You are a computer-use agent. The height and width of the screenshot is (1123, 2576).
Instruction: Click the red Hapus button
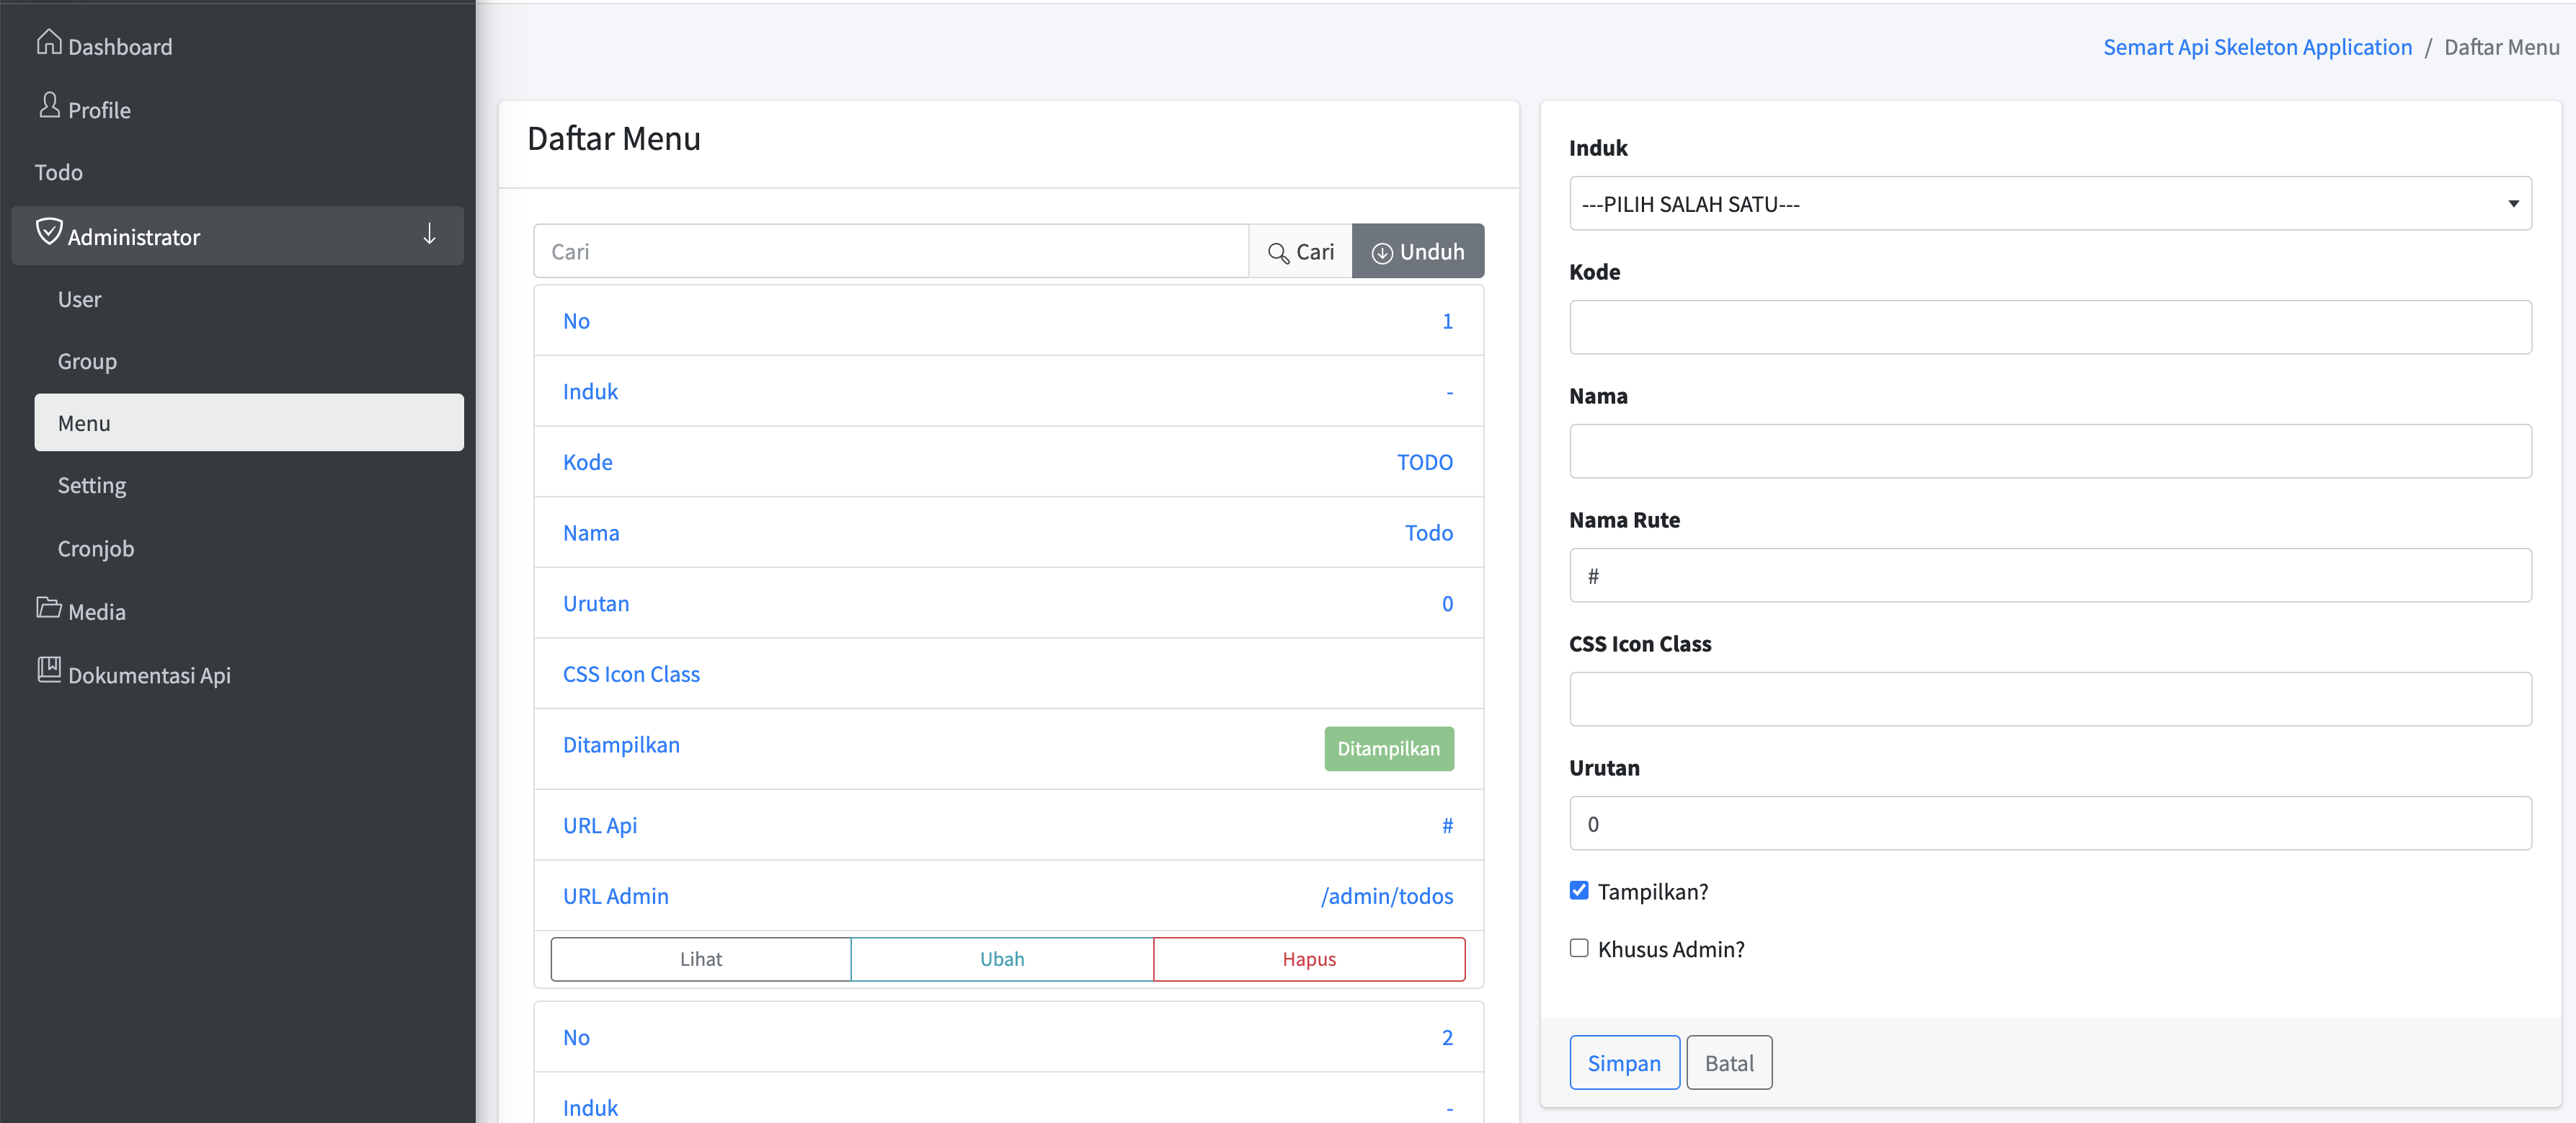tap(1308, 959)
